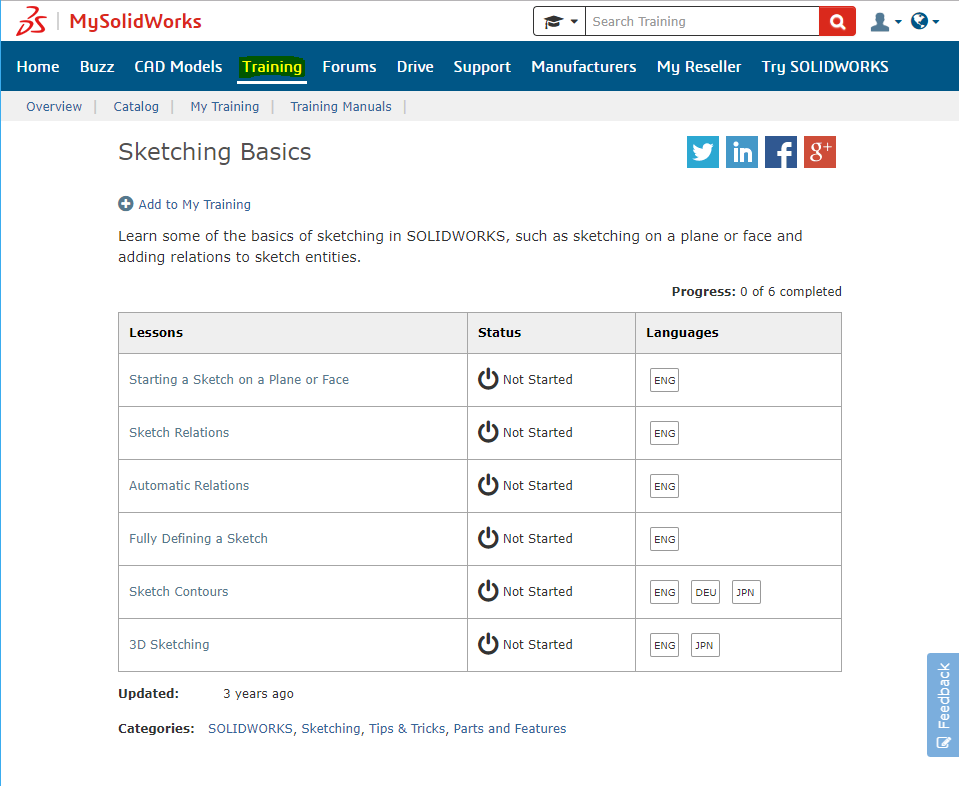Open the Feedback side tab
Screen dimensions: 959x786
pyautogui.click(x=943, y=705)
